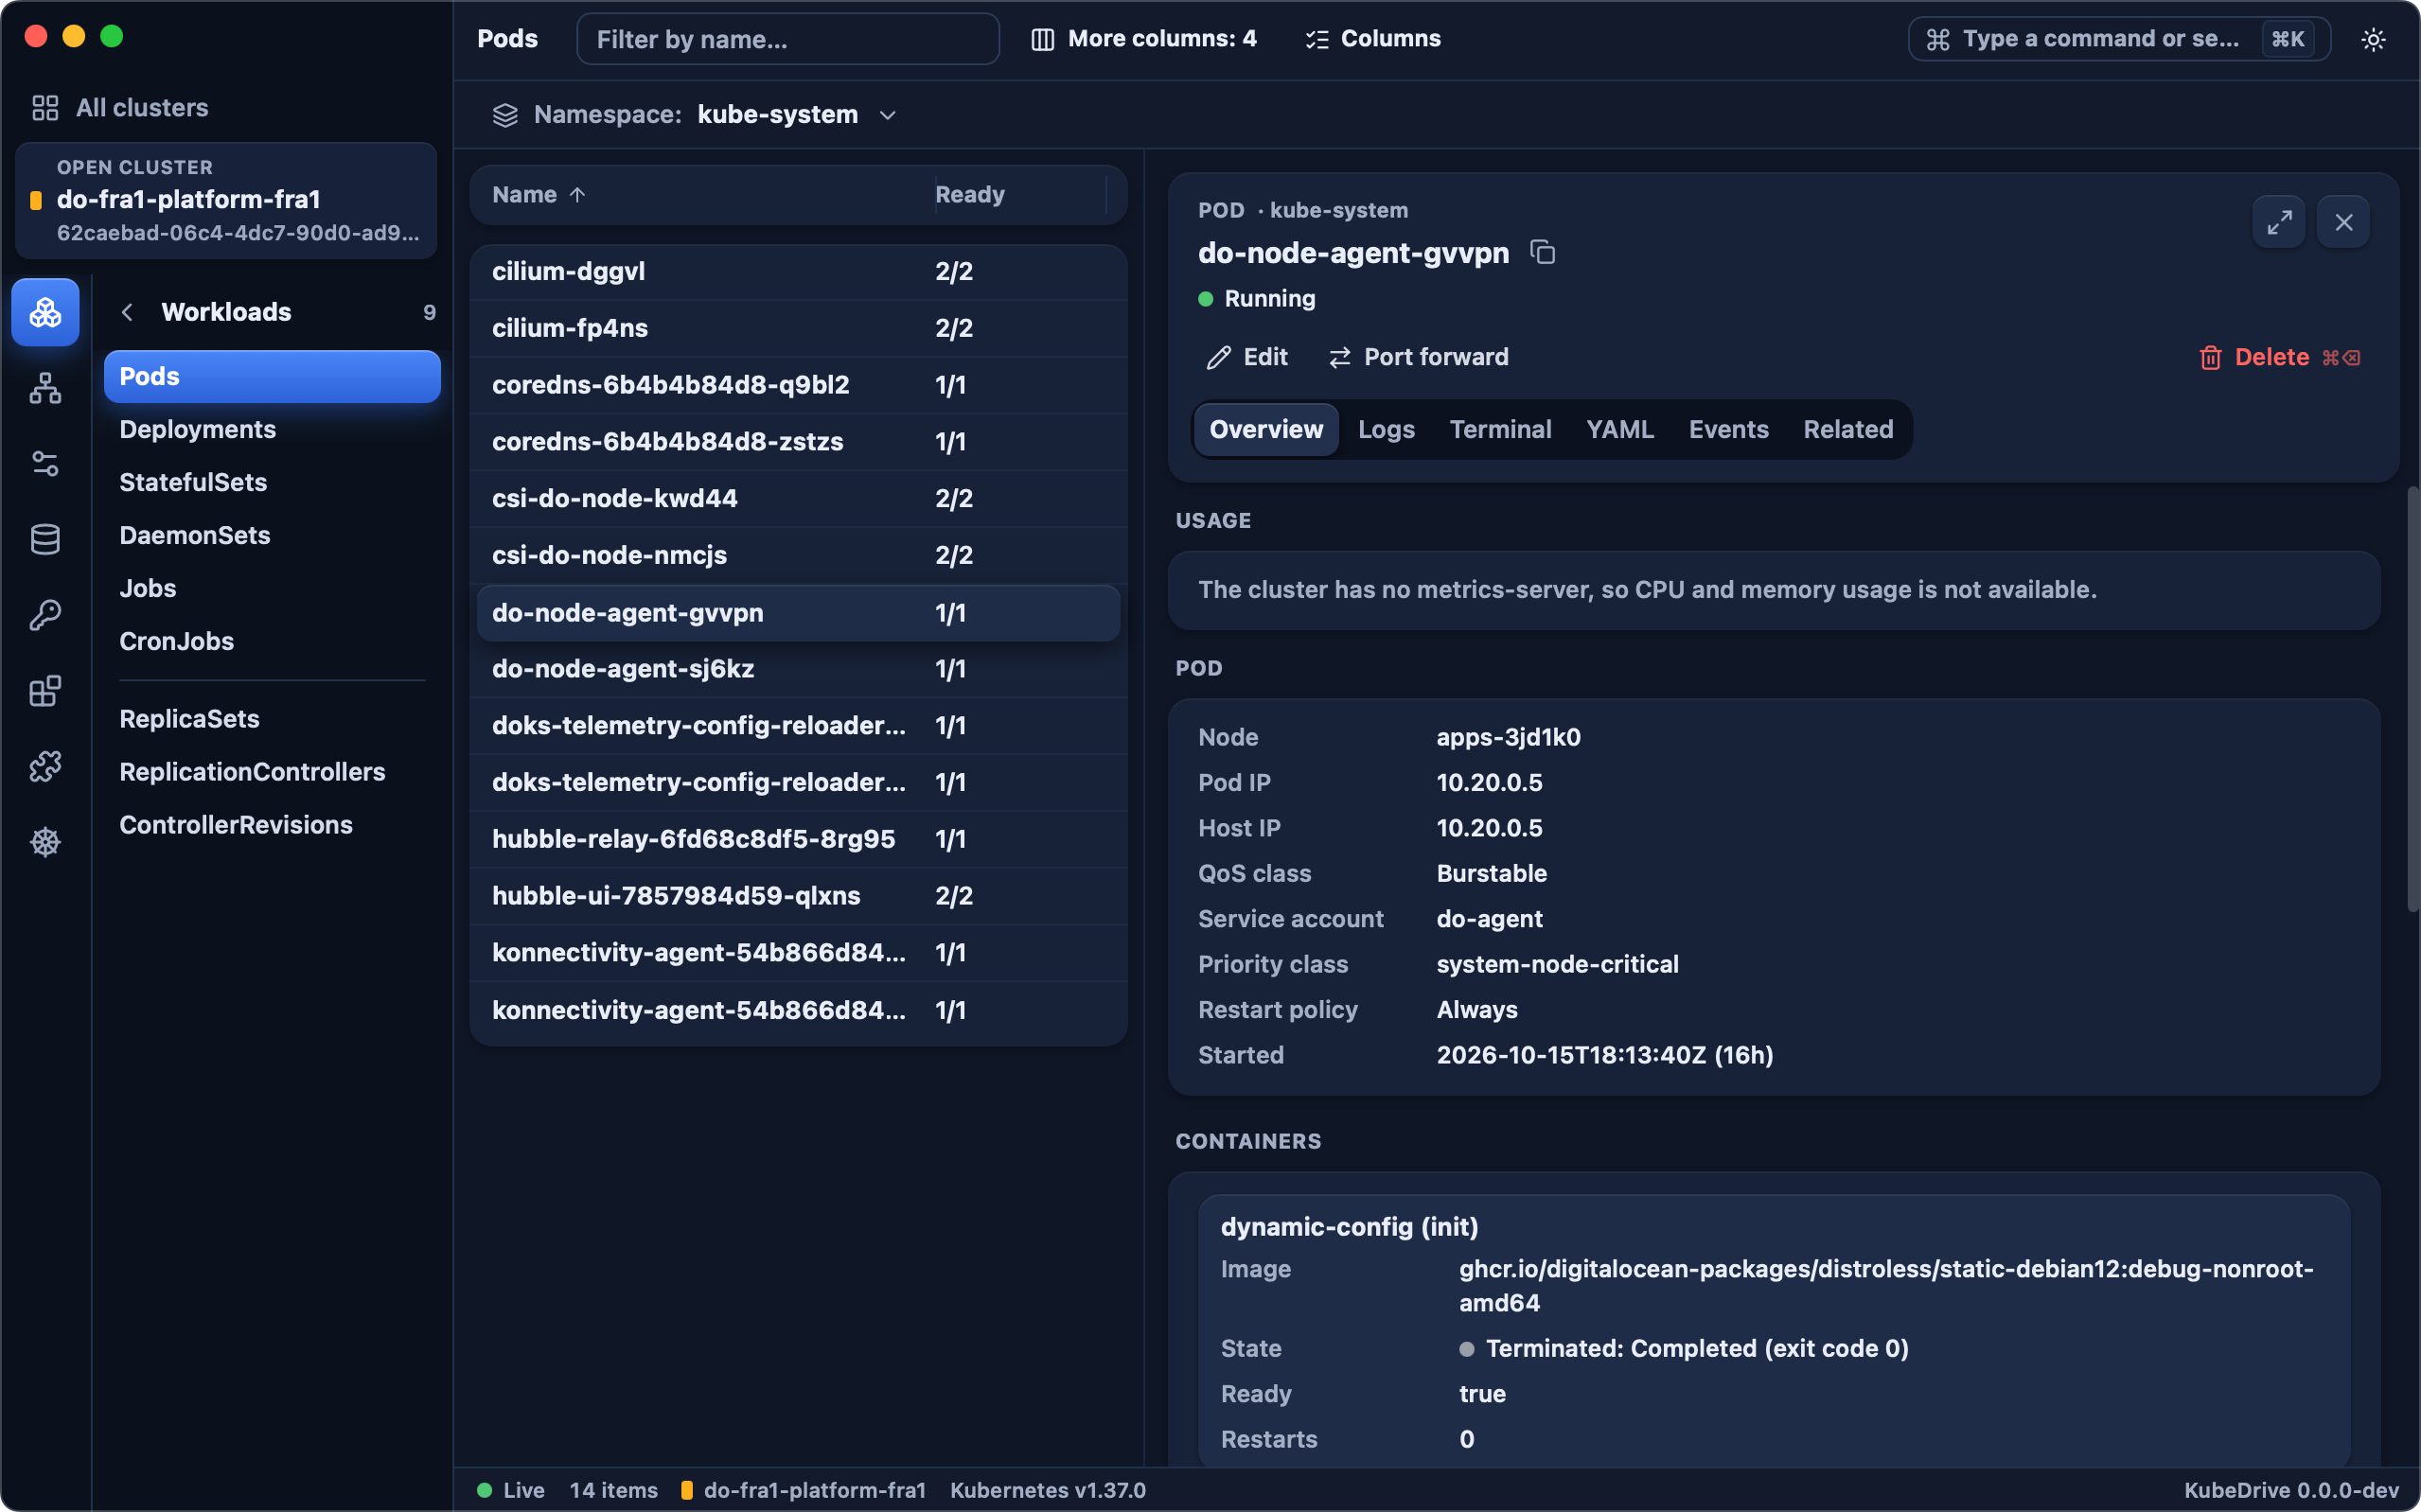Switch to the Logs tab
The width and height of the screenshot is (2421, 1512).
point(1386,429)
